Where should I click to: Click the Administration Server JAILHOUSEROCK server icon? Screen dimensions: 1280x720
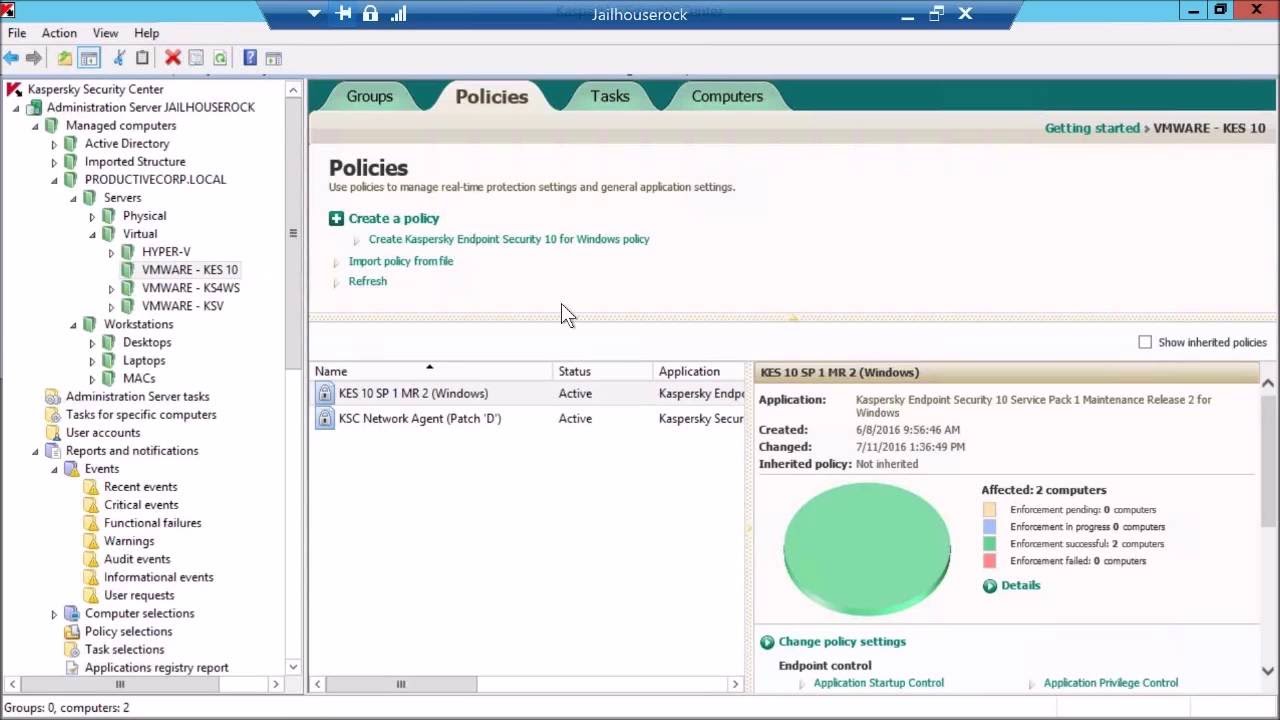point(35,107)
